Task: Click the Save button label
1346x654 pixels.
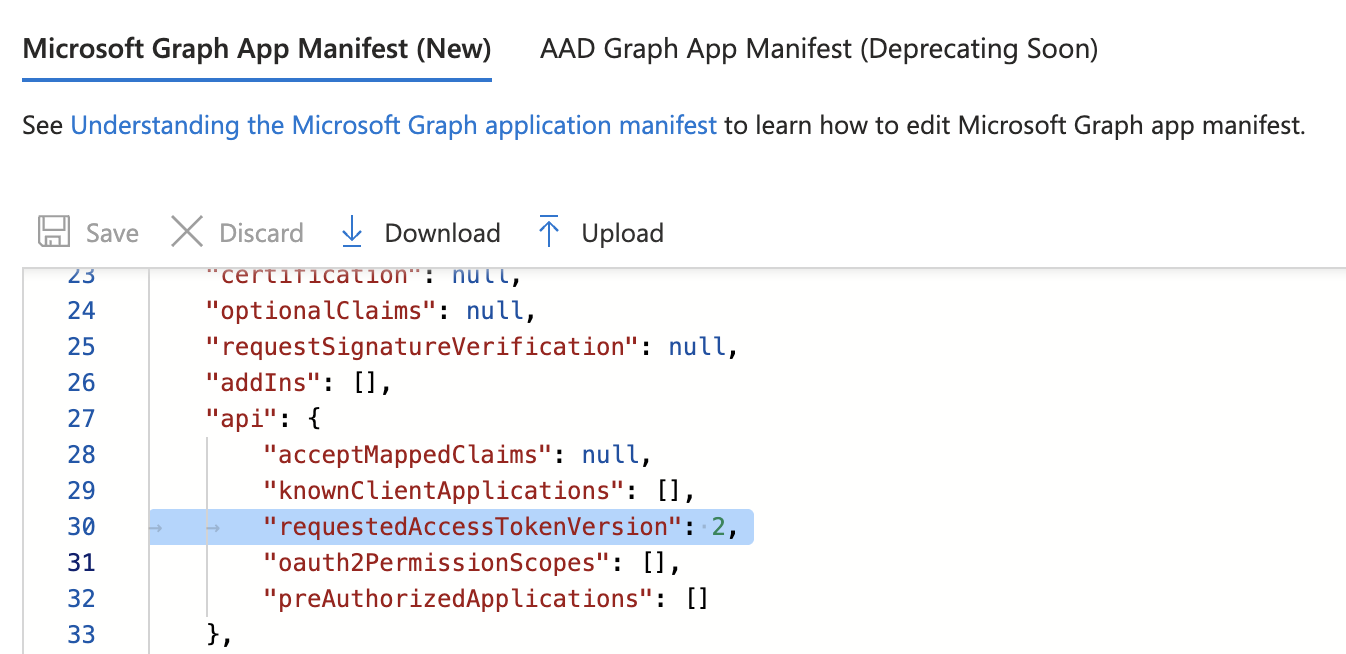Action: point(112,233)
